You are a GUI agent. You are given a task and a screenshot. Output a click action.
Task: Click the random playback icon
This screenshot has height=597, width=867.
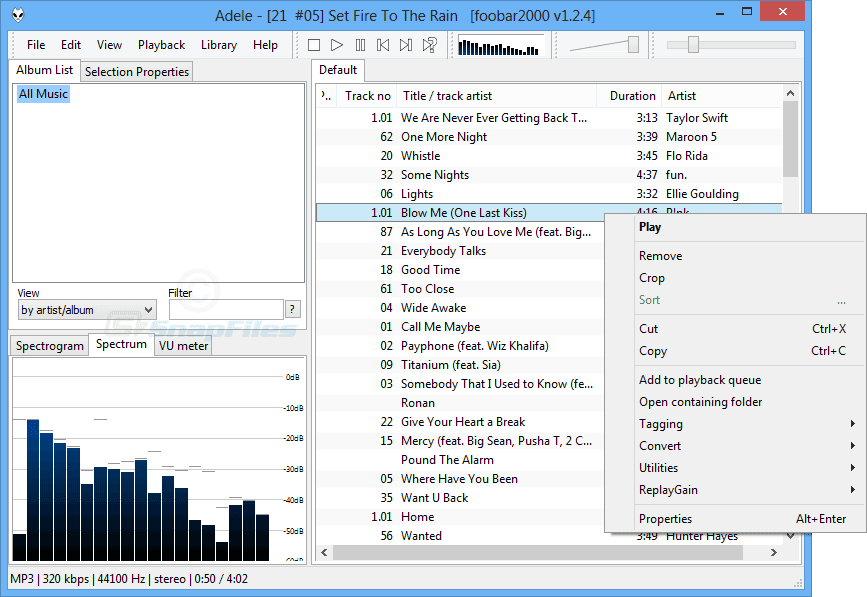[430, 45]
